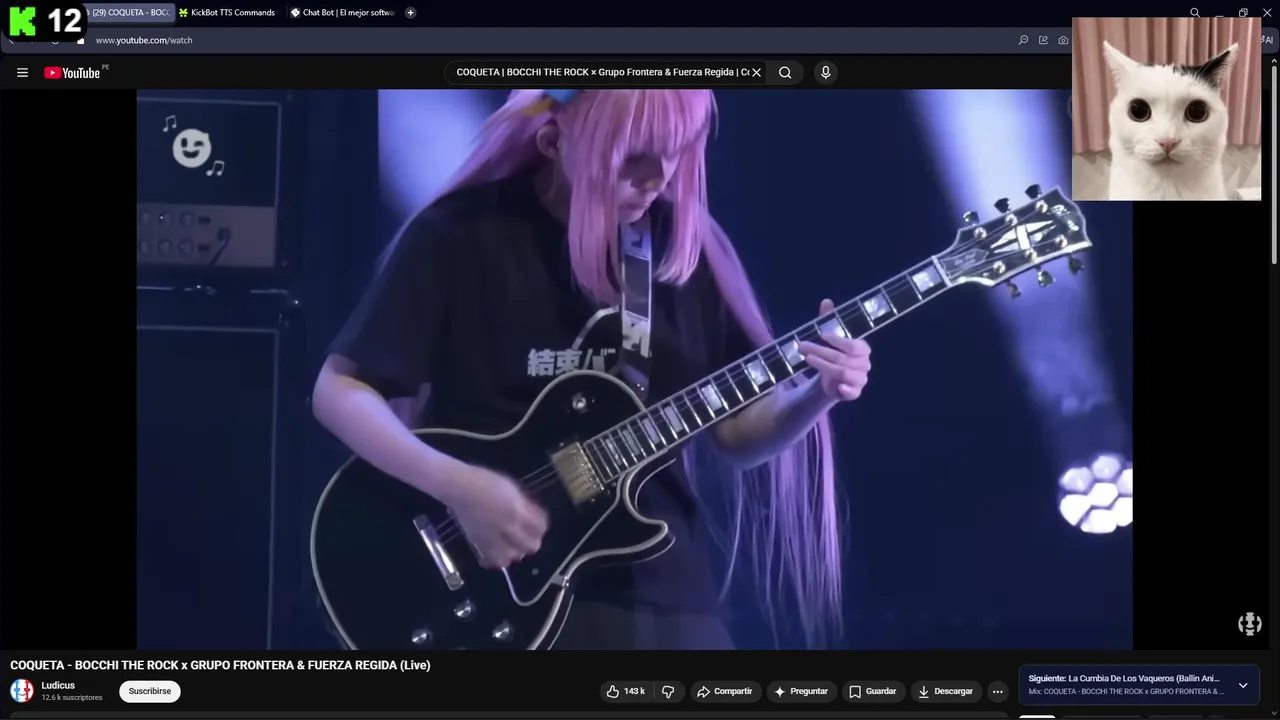Click the address bar zoom/find icon
Viewport: 1280px width, 720px height.
(1023, 40)
